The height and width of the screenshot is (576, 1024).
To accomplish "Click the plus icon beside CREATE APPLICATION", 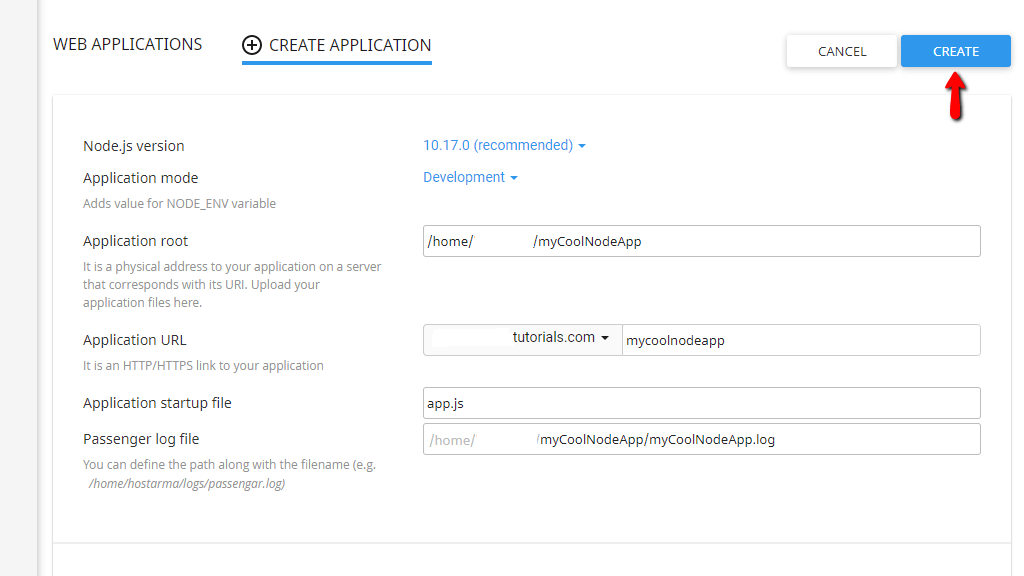I will coord(251,45).
